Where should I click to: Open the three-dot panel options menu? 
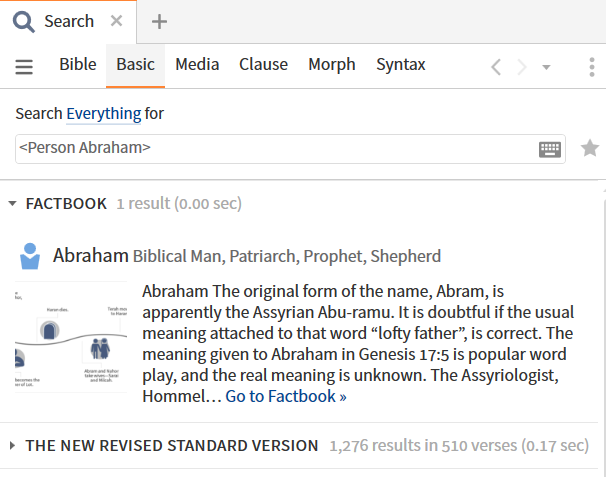pos(592,67)
